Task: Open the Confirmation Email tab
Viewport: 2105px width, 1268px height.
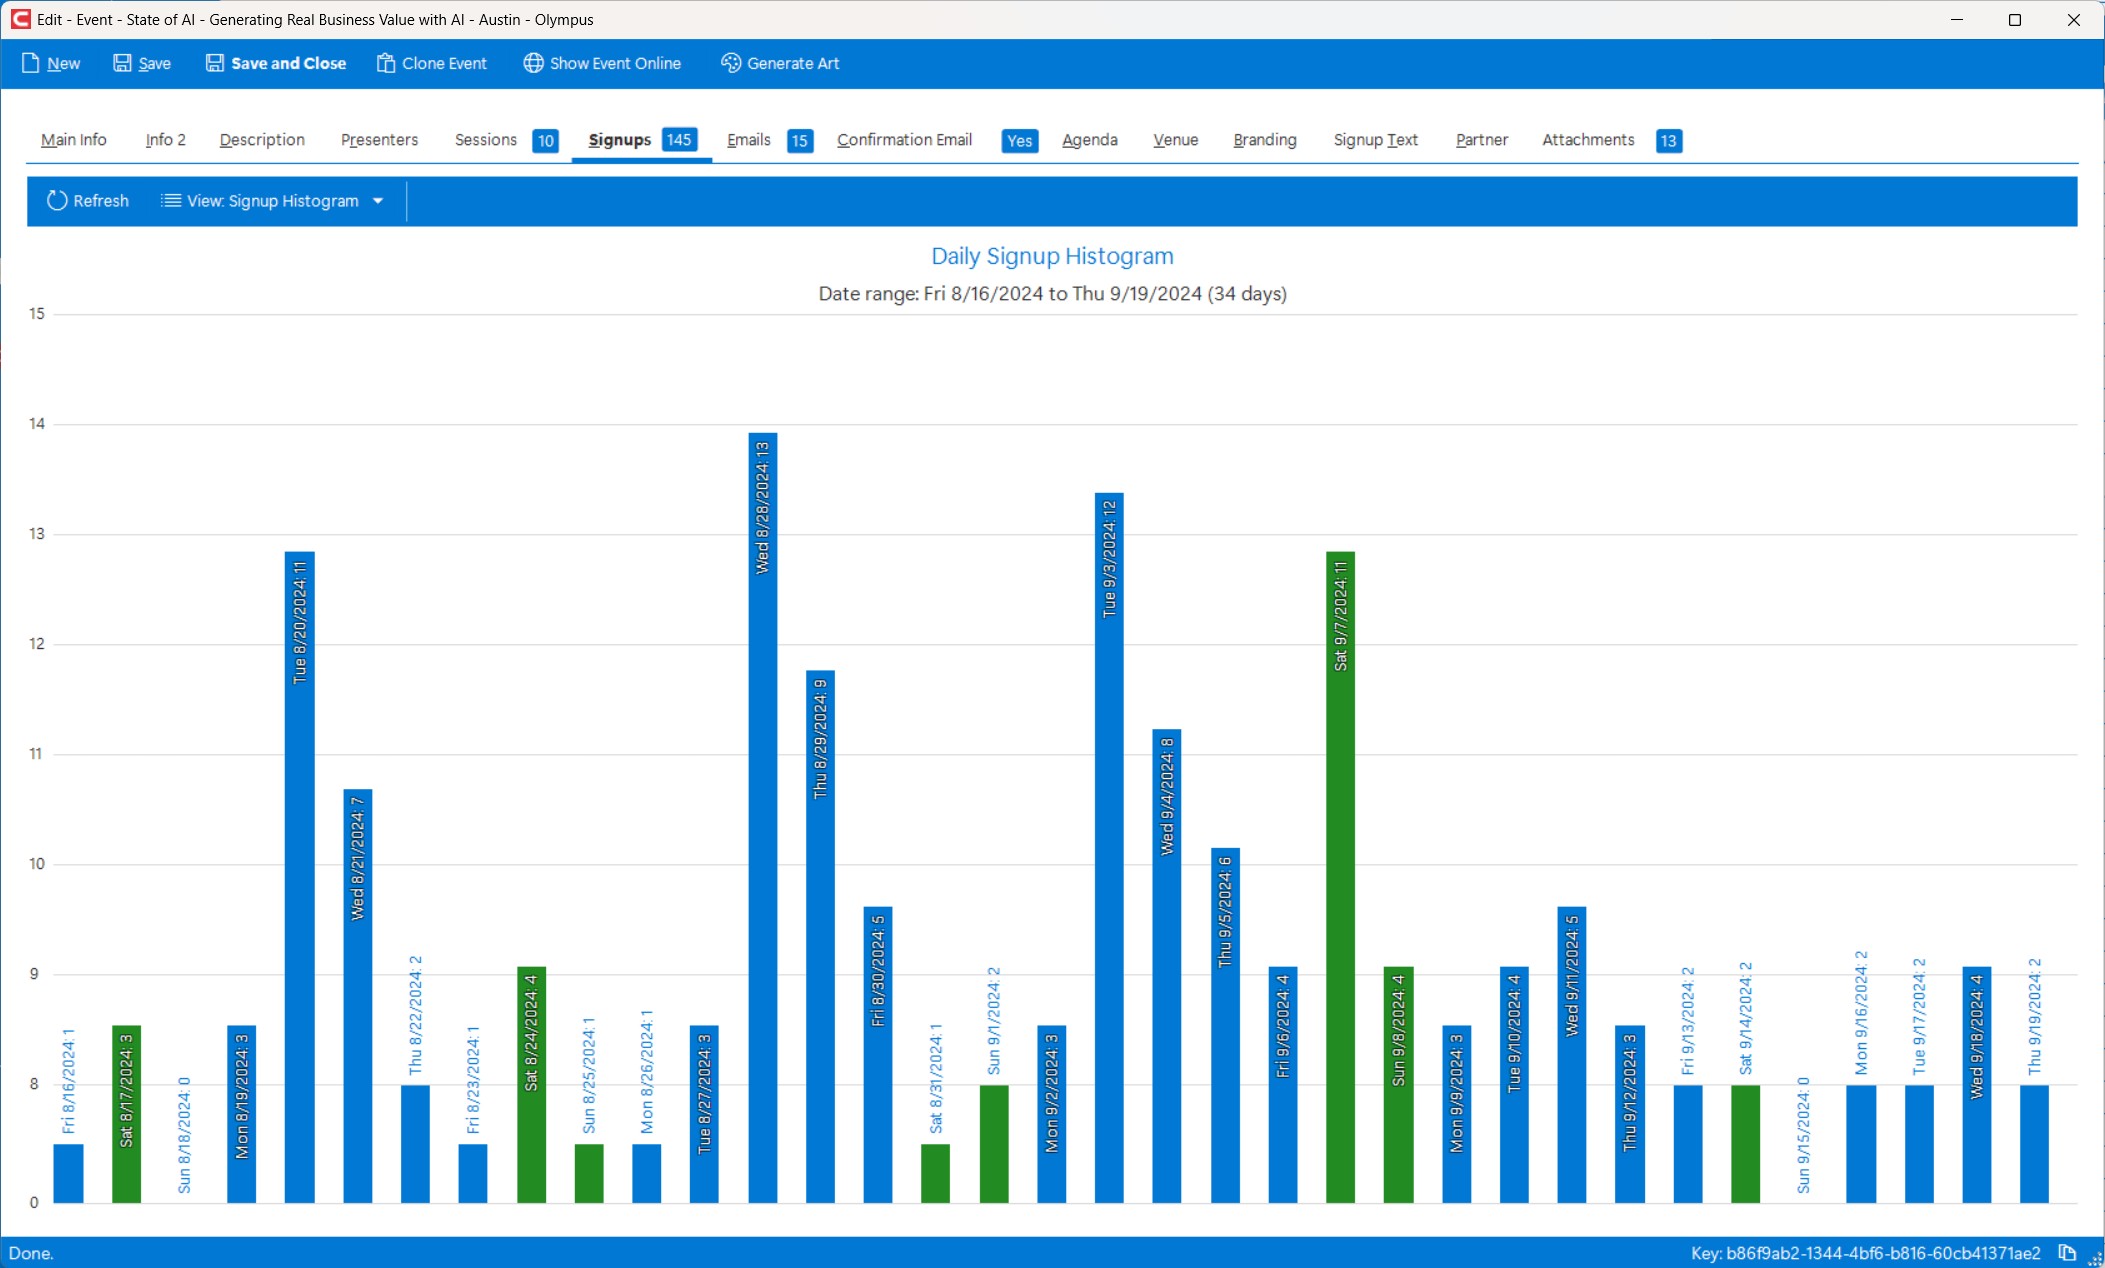Action: point(905,140)
